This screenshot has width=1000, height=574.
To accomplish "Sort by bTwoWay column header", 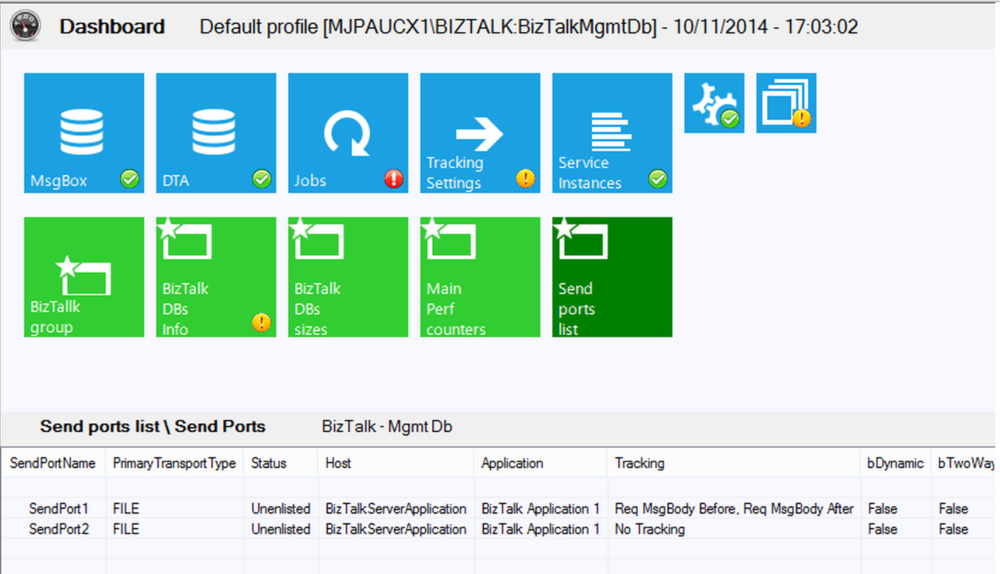I will (x=965, y=463).
